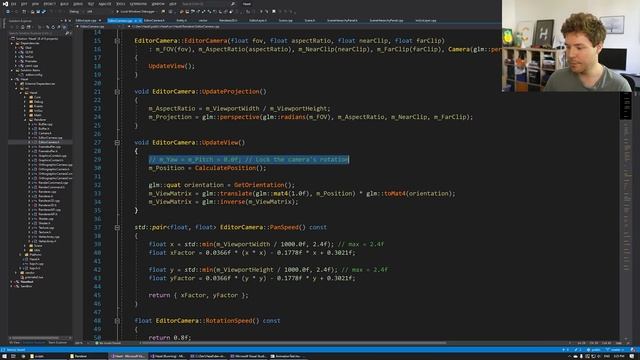
Task: Open the Windows Start button
Action: (4, 356)
